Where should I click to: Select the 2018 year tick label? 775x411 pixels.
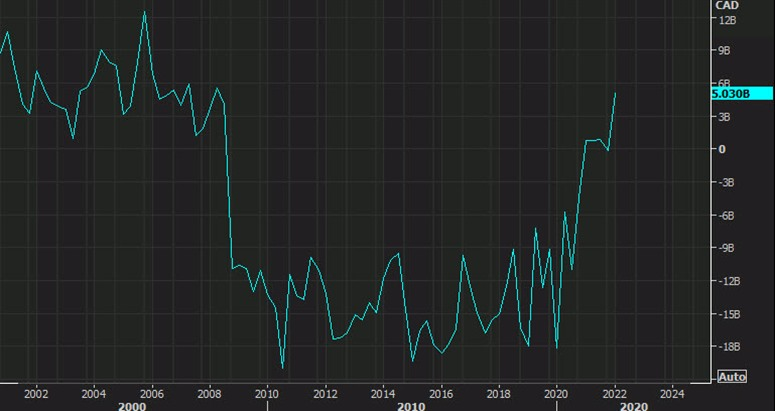(x=499, y=394)
